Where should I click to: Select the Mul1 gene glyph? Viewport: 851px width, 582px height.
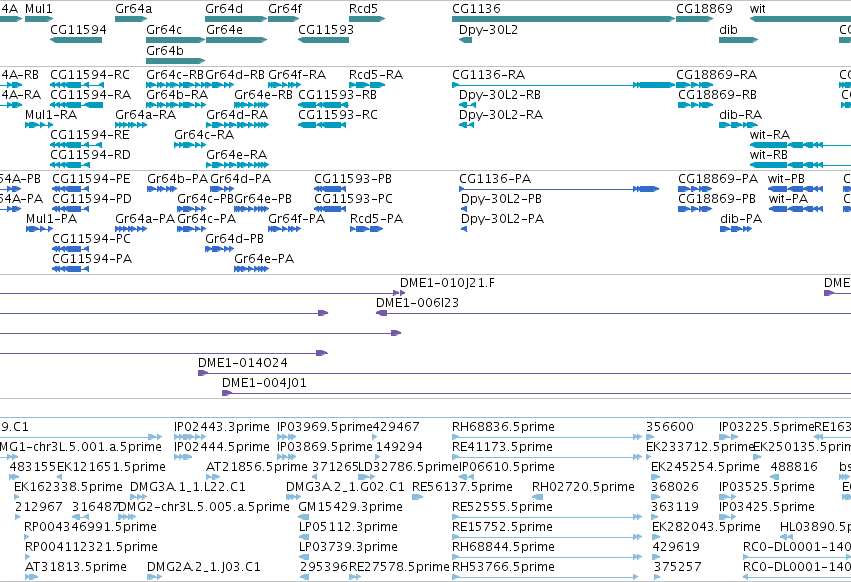pyautogui.click(x=39, y=19)
